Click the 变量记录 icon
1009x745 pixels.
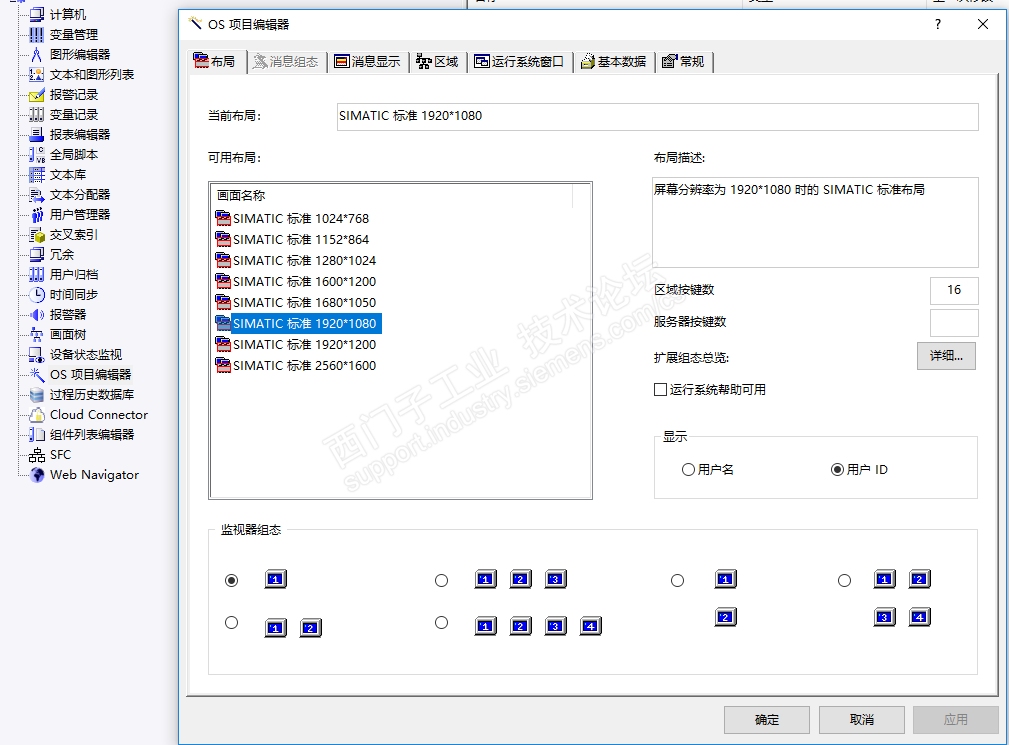tap(37, 115)
